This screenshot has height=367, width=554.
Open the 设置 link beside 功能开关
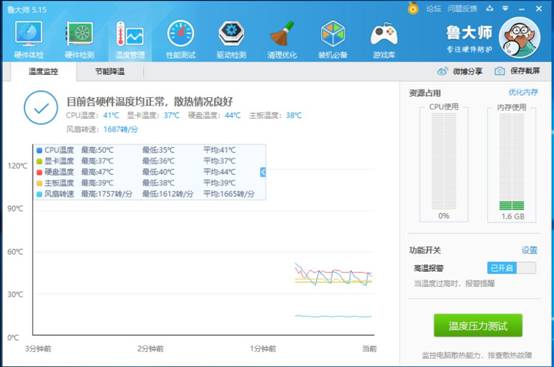click(x=529, y=250)
